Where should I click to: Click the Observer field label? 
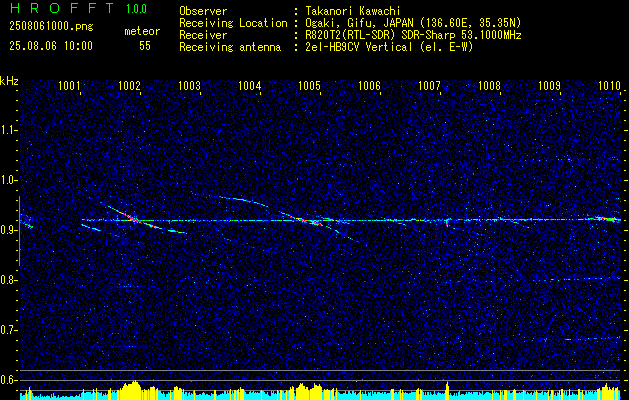click(203, 11)
